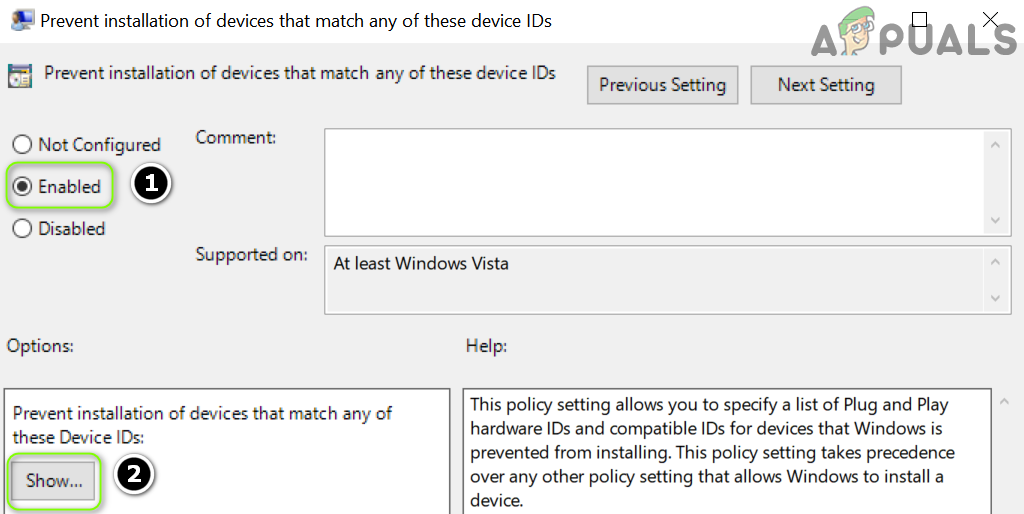Viewport: 1024px width, 514px height.
Task: Click the Help description text pane
Action: (x=726, y=450)
